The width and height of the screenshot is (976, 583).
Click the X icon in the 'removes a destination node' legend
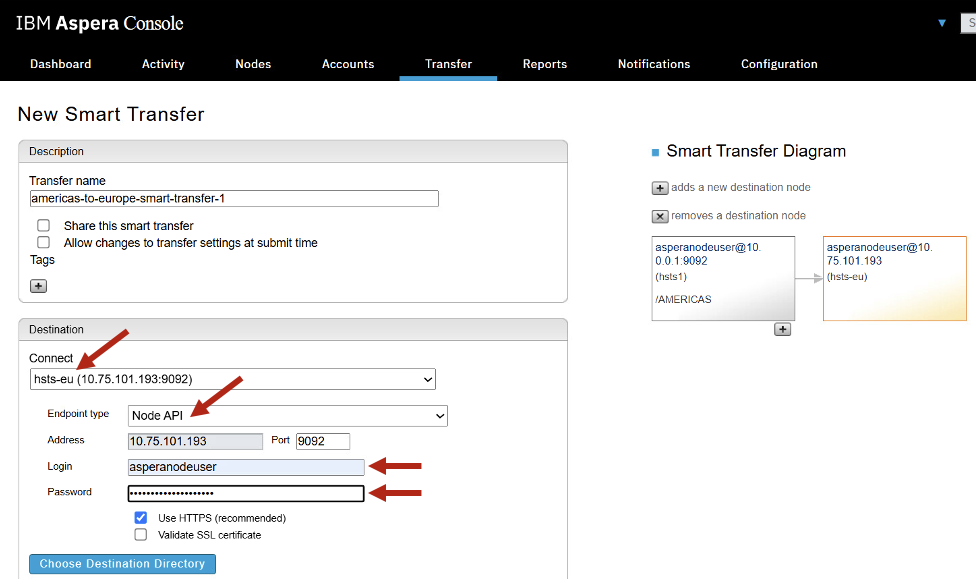[660, 216]
